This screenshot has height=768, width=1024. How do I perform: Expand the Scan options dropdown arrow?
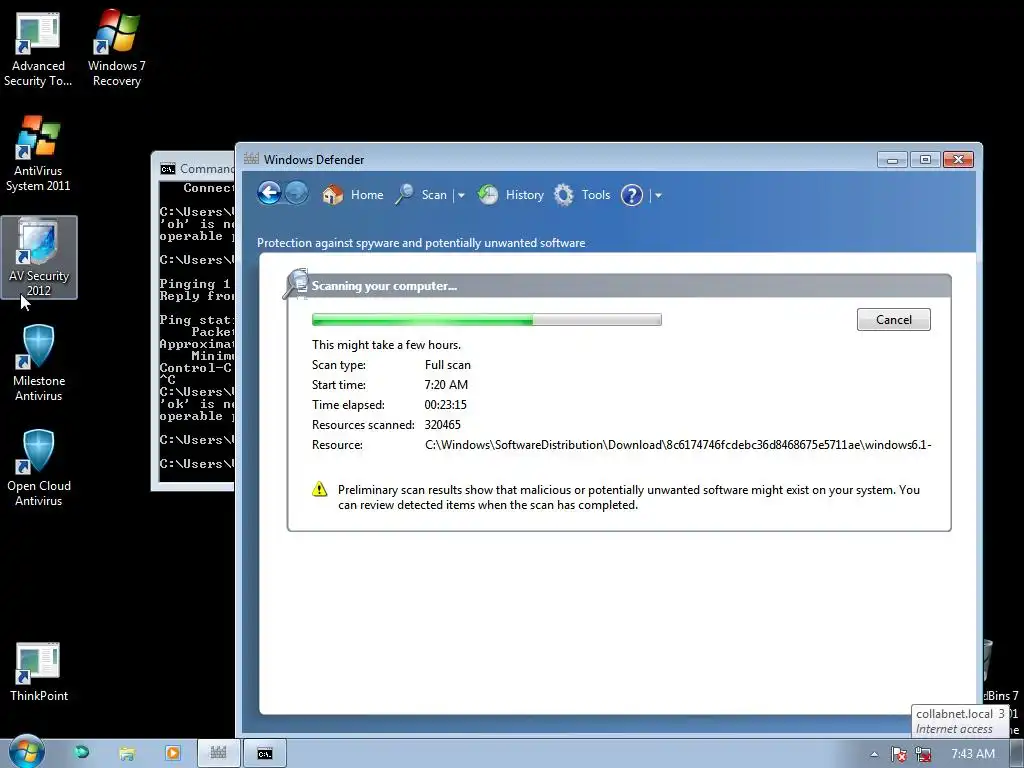(x=461, y=195)
